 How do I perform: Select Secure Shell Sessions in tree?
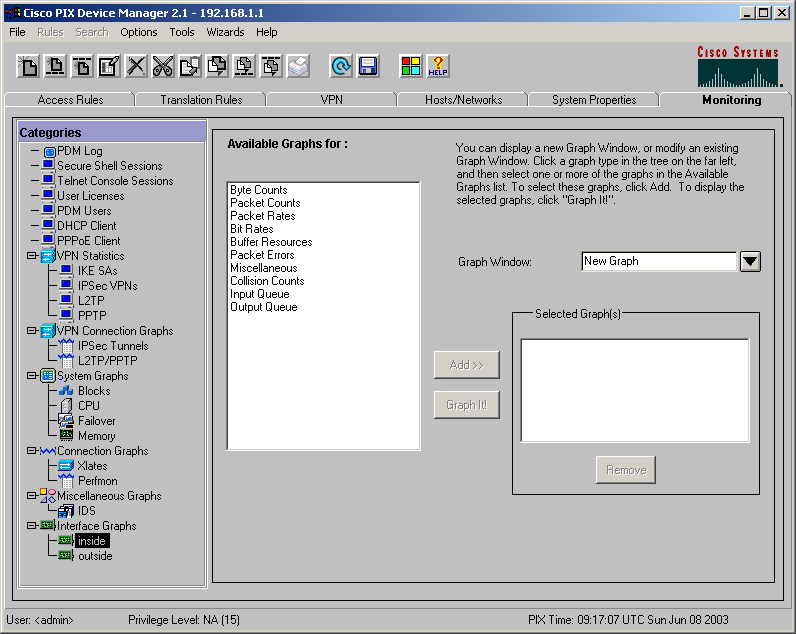[x=110, y=166]
